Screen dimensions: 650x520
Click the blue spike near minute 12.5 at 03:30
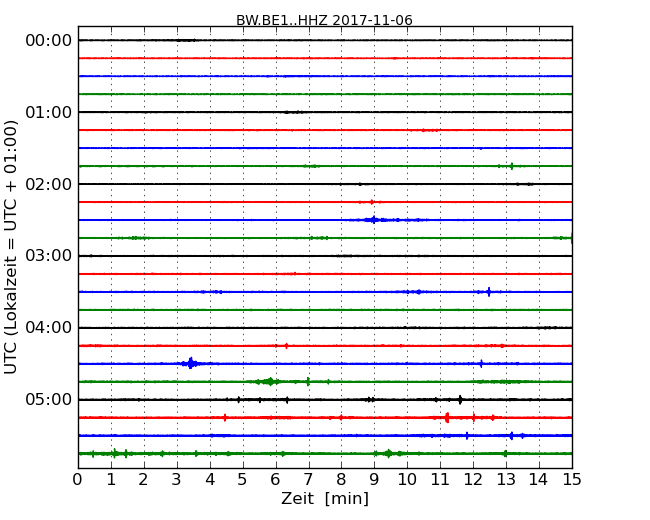point(489,292)
